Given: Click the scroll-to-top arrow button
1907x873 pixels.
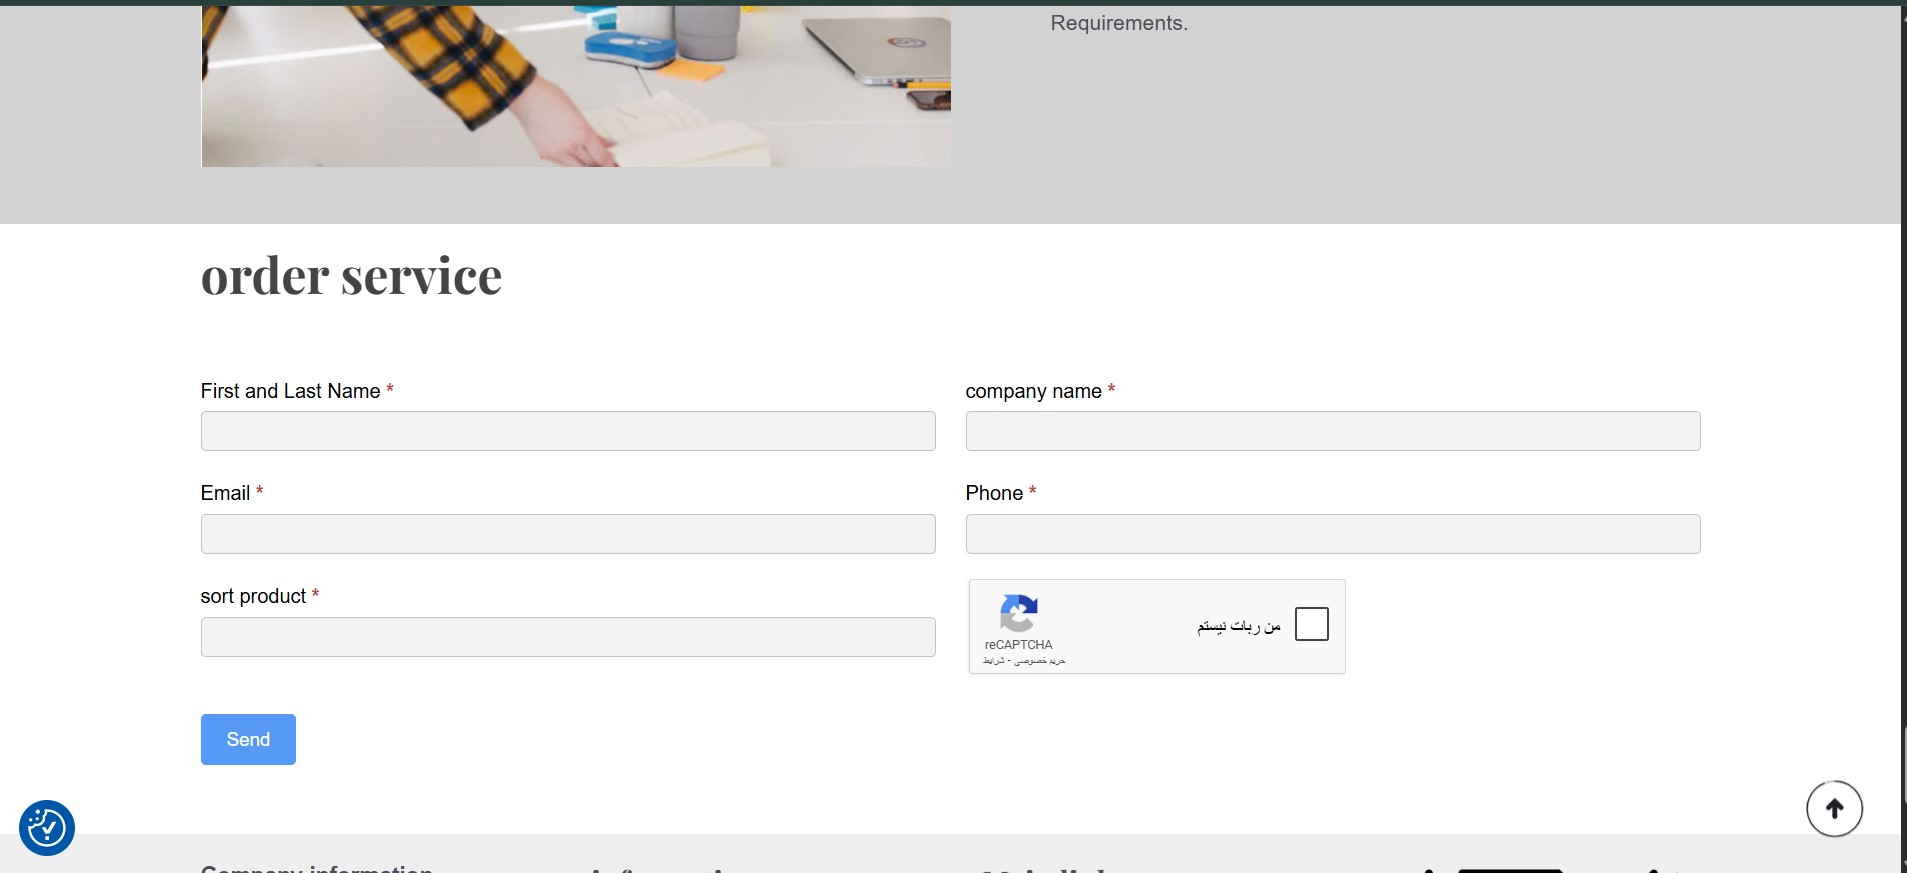Looking at the screenshot, I should (x=1833, y=809).
